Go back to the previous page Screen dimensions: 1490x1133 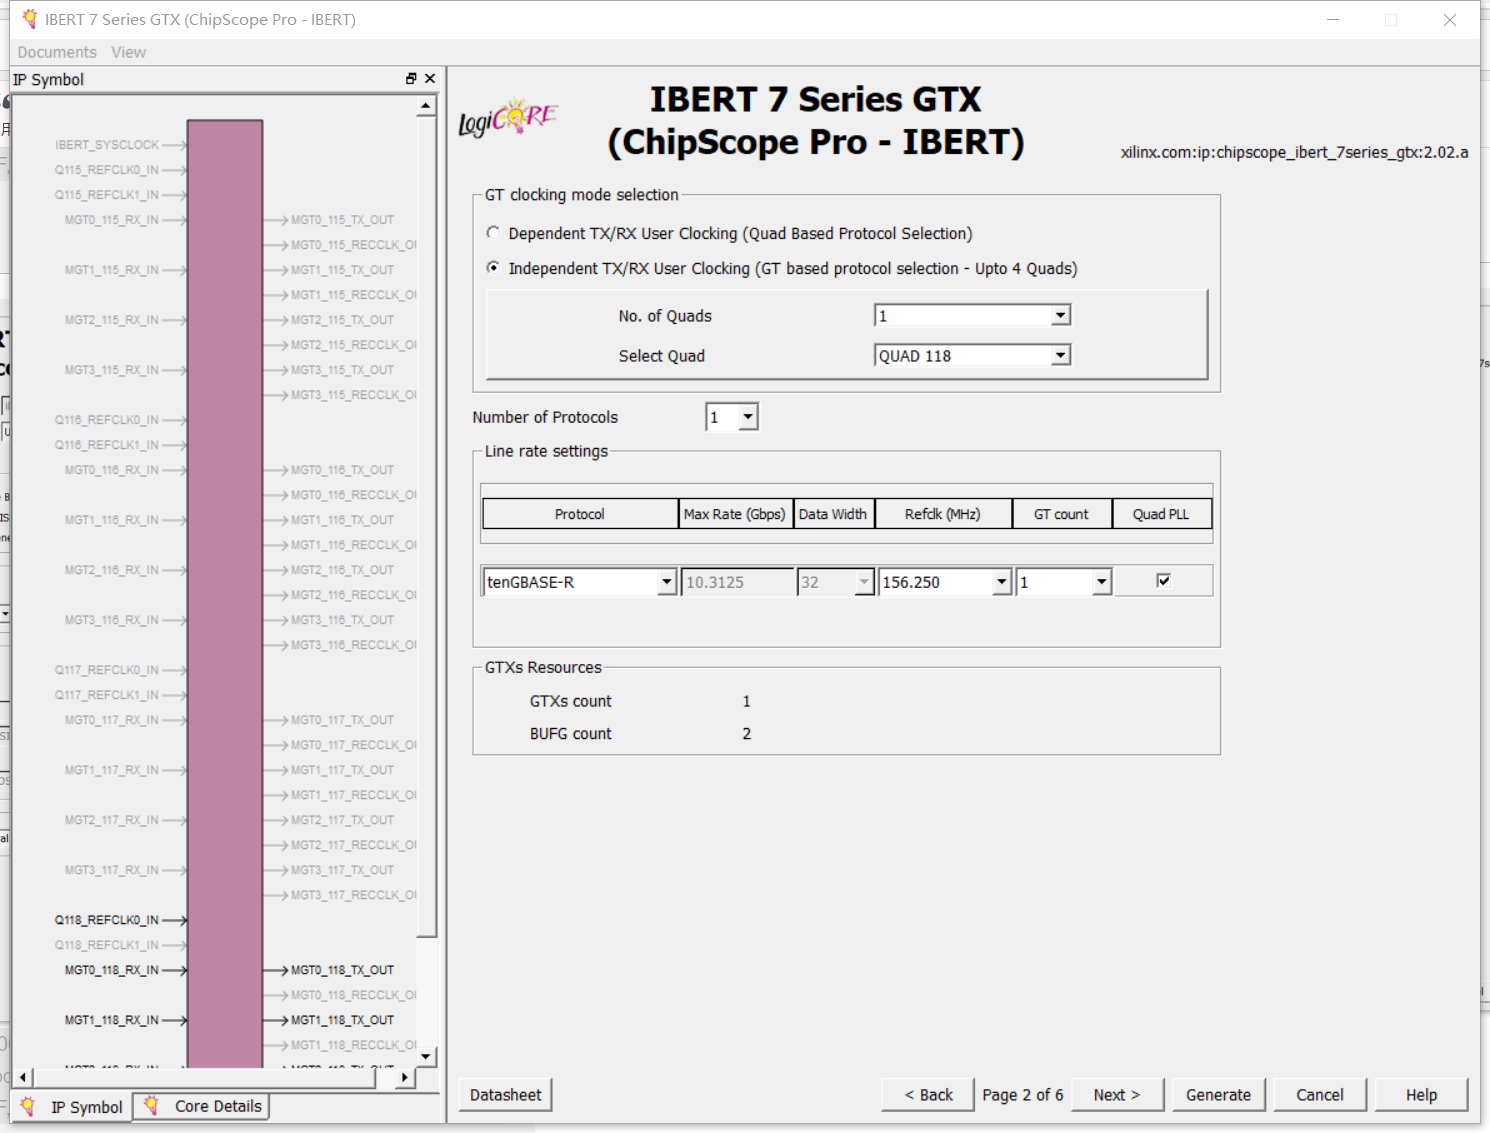(928, 1095)
